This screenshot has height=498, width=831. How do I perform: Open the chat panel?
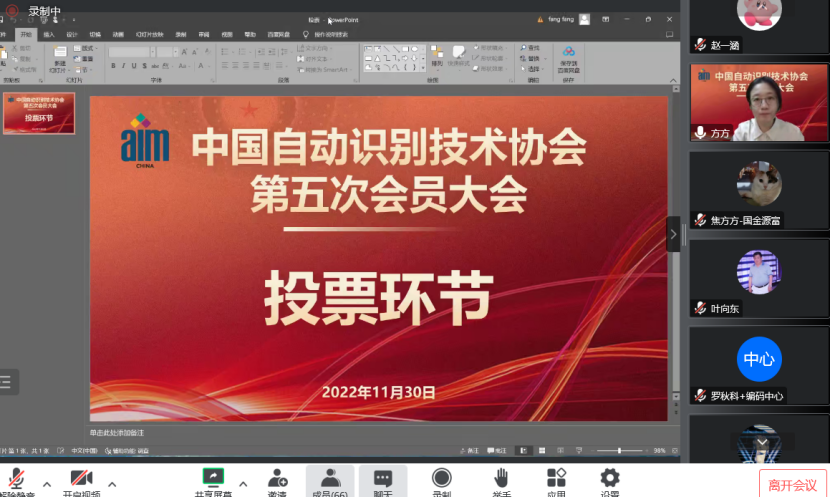point(383,481)
